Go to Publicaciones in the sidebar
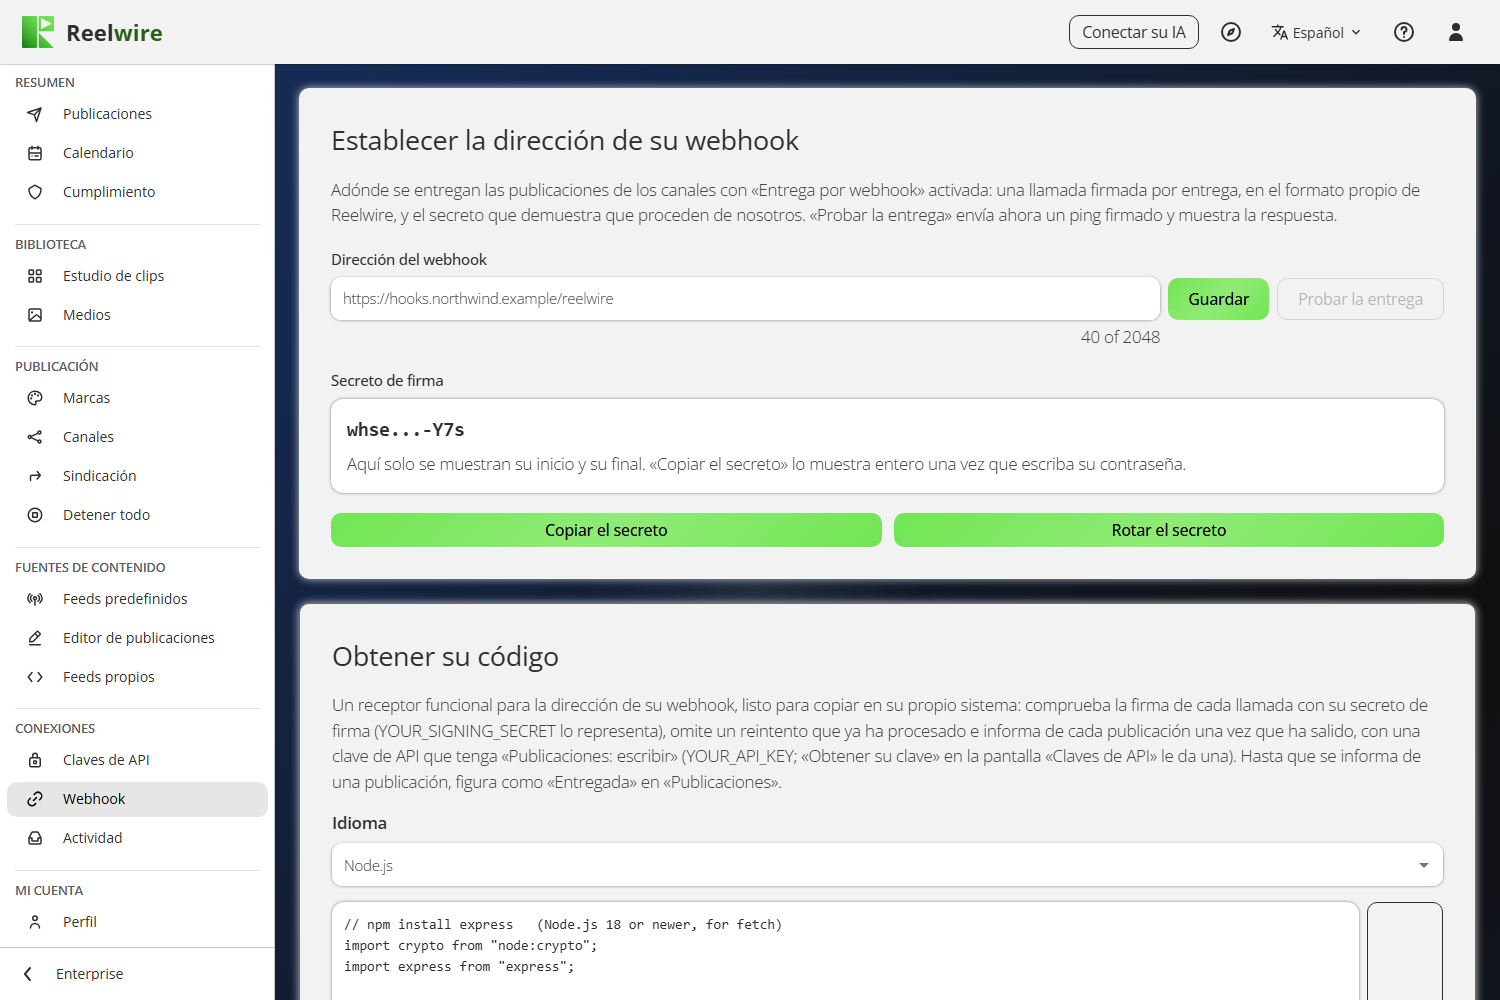1500x1000 pixels. pos(137,114)
